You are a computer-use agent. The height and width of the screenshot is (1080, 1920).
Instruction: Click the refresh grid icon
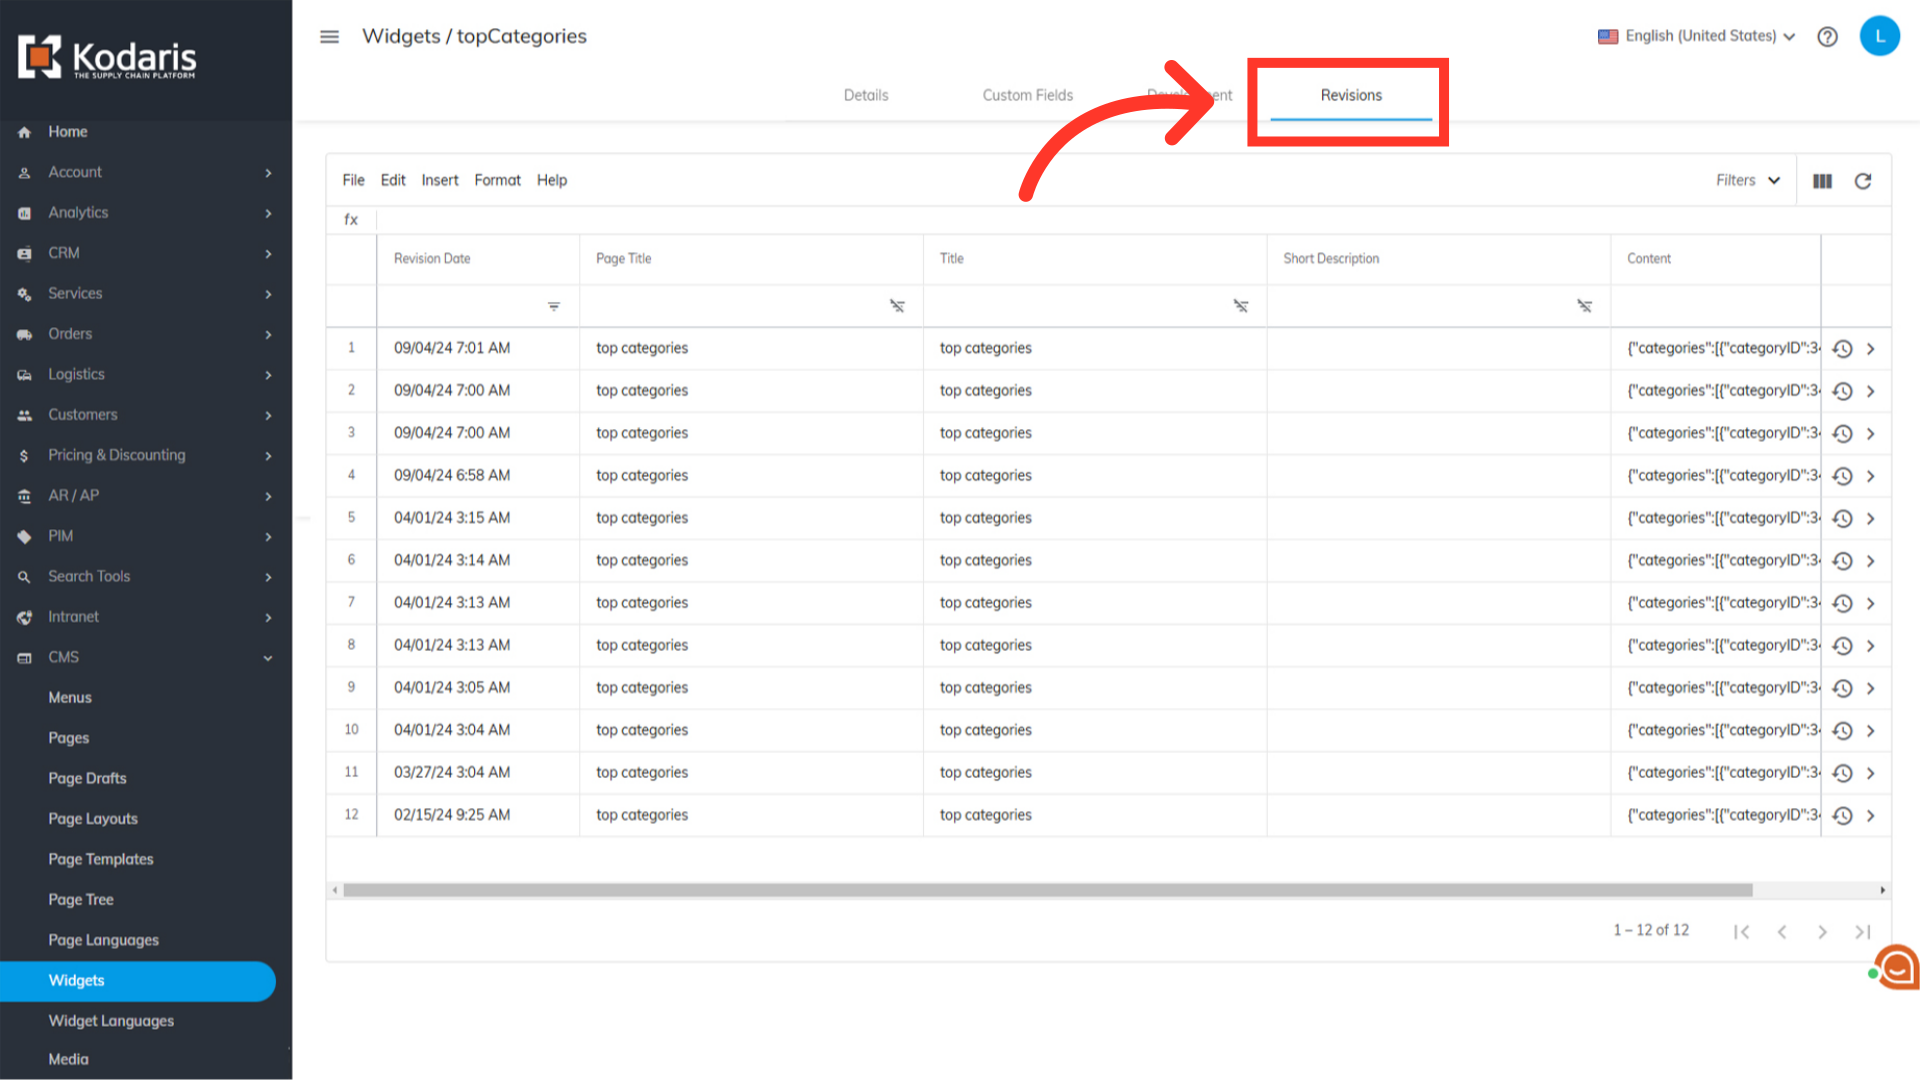(1862, 181)
